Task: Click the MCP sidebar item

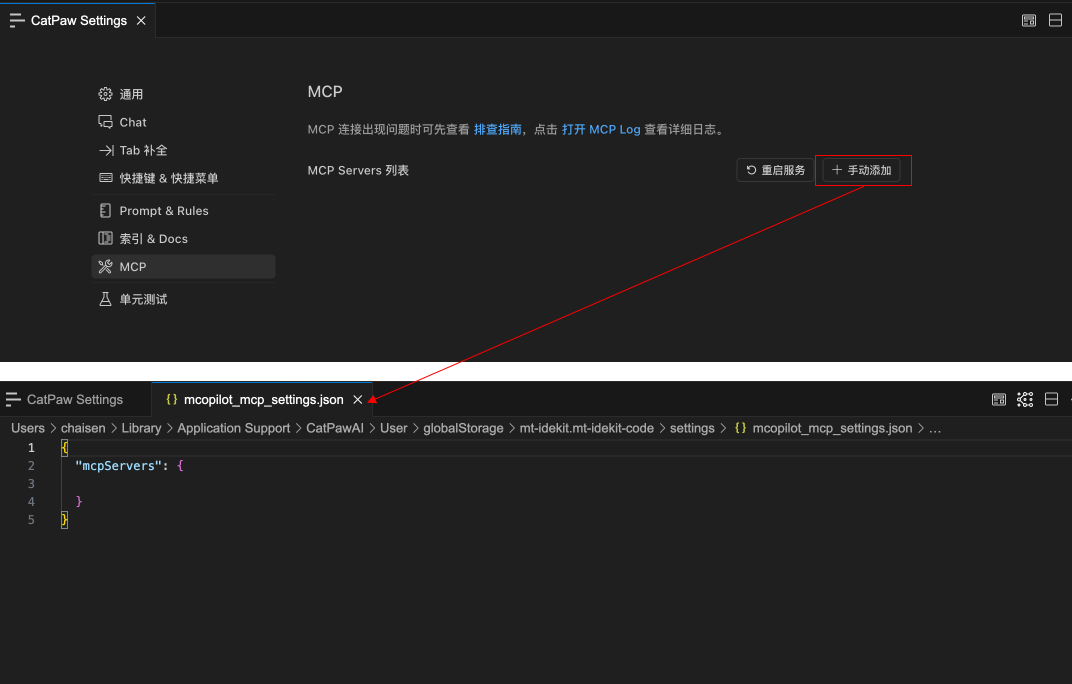Action: (132, 267)
